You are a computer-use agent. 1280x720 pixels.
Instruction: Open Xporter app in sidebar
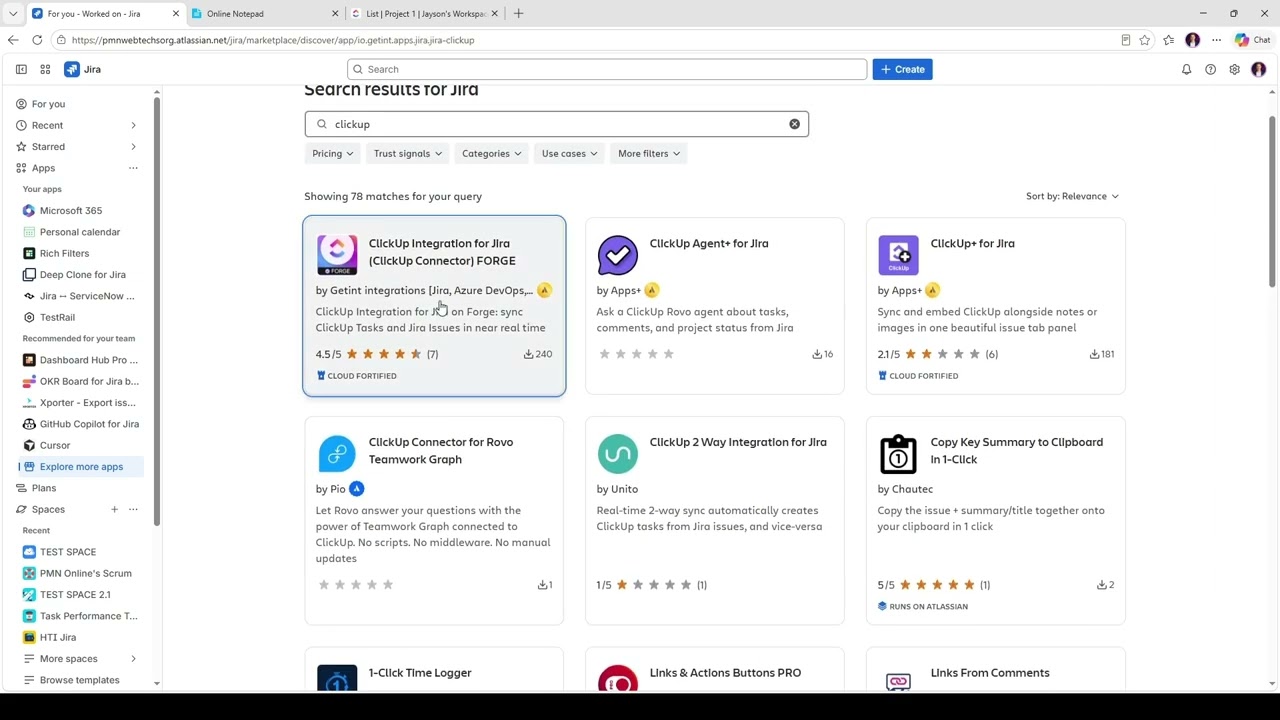87,403
